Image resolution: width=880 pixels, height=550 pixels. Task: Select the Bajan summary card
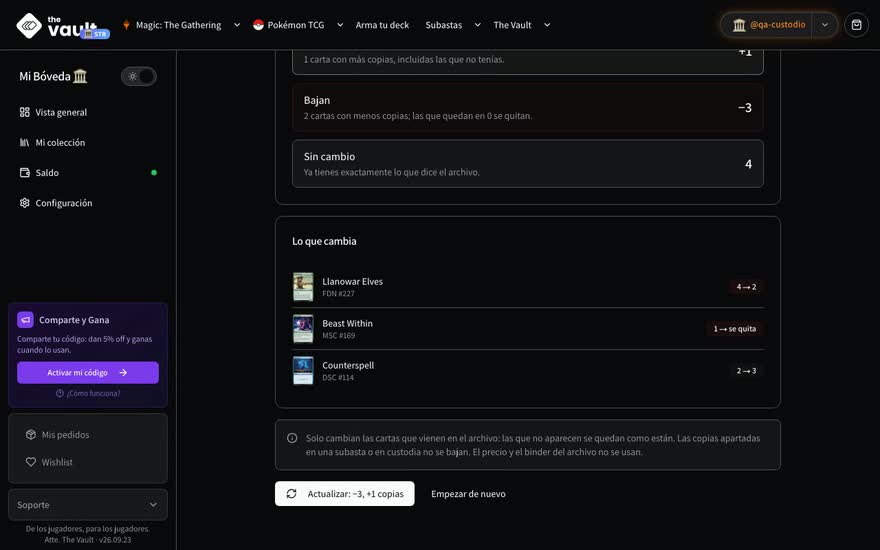pos(528,107)
